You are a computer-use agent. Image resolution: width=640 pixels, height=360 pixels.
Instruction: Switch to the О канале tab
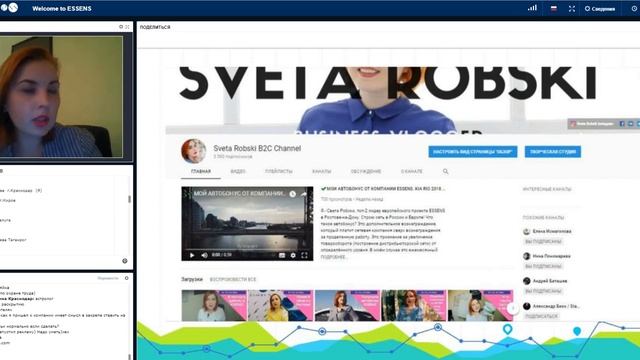411,171
